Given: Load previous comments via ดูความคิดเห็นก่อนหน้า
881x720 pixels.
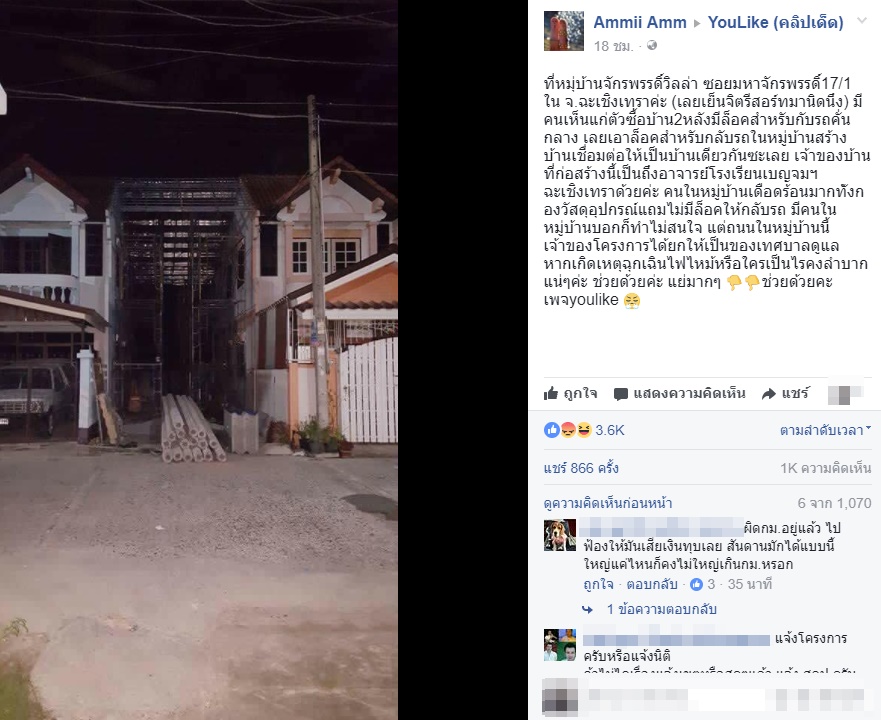Looking at the screenshot, I should pyautogui.click(x=608, y=503).
